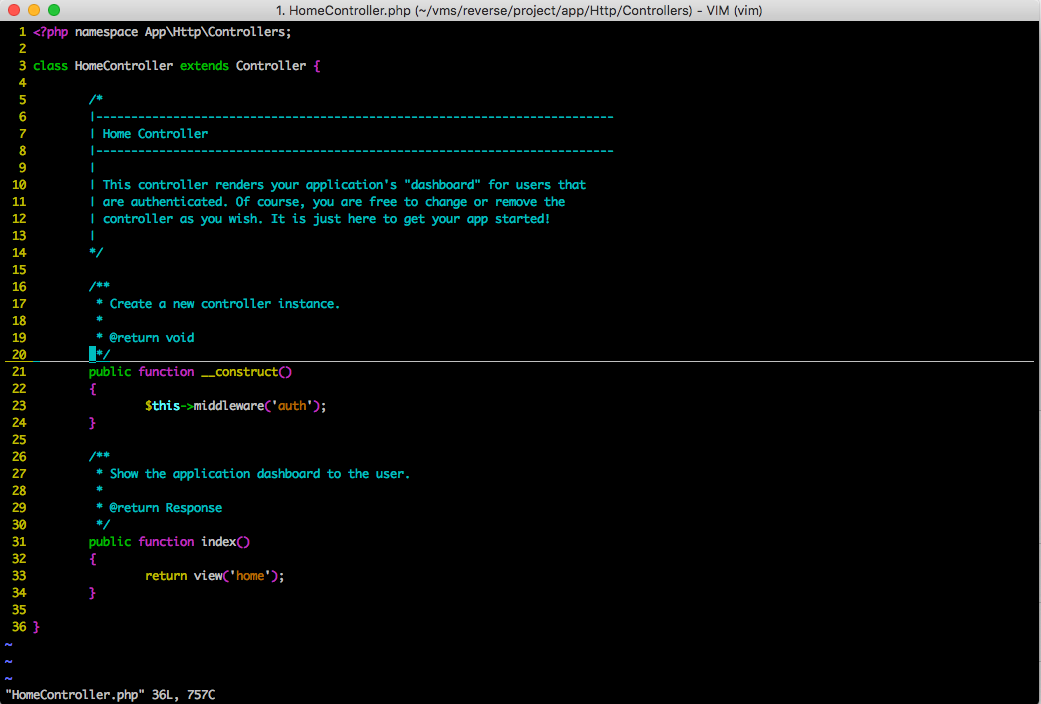Viewport: 1041px width, 704px height.
Task: Click the index function name
Action: [218, 542]
